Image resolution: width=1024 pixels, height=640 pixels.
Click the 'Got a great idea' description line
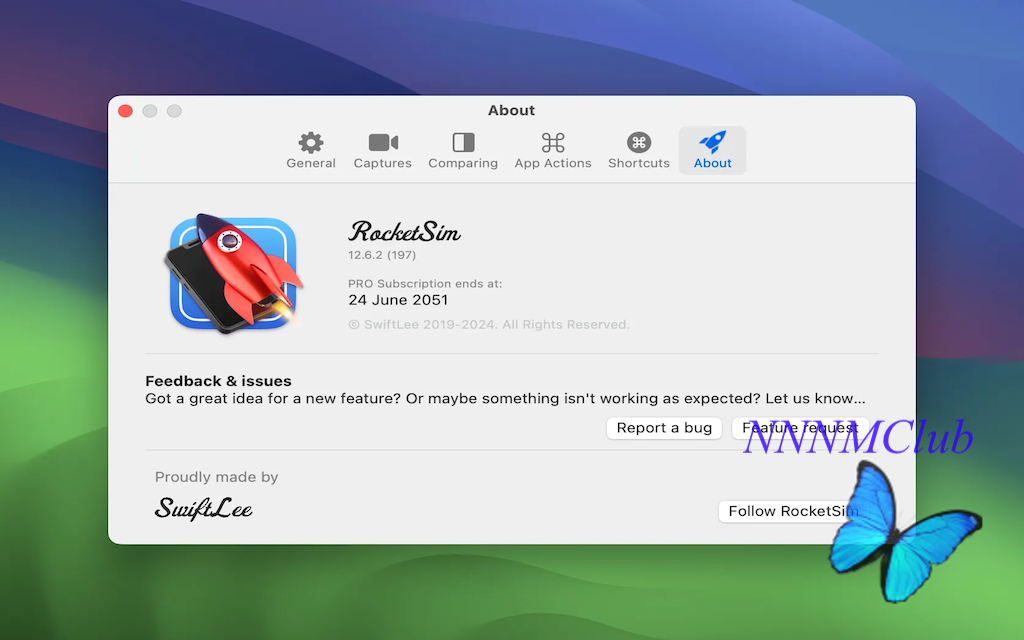coord(505,398)
